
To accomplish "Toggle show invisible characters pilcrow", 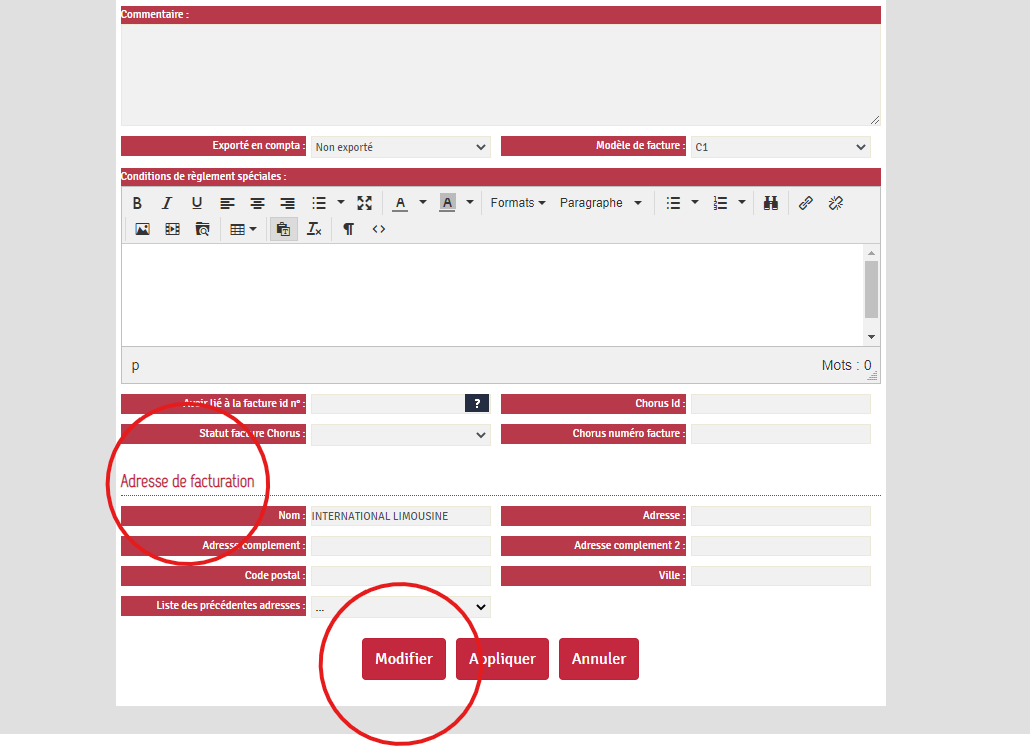I will pyautogui.click(x=348, y=229).
